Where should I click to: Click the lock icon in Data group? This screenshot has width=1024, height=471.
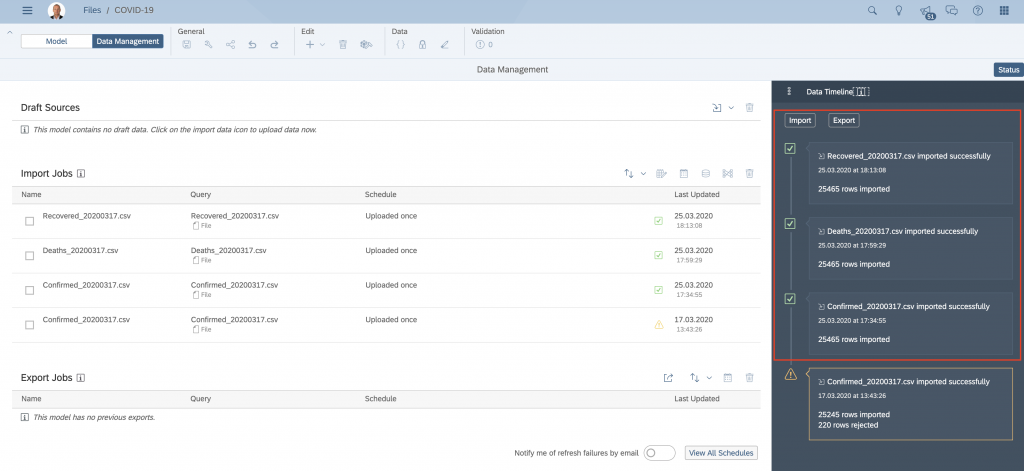pyautogui.click(x=423, y=44)
